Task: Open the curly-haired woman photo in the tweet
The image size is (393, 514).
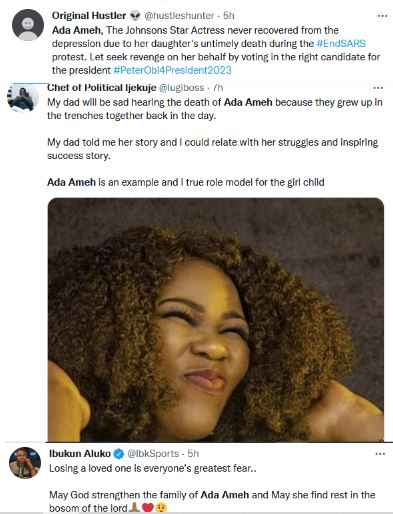Action: tap(216, 320)
